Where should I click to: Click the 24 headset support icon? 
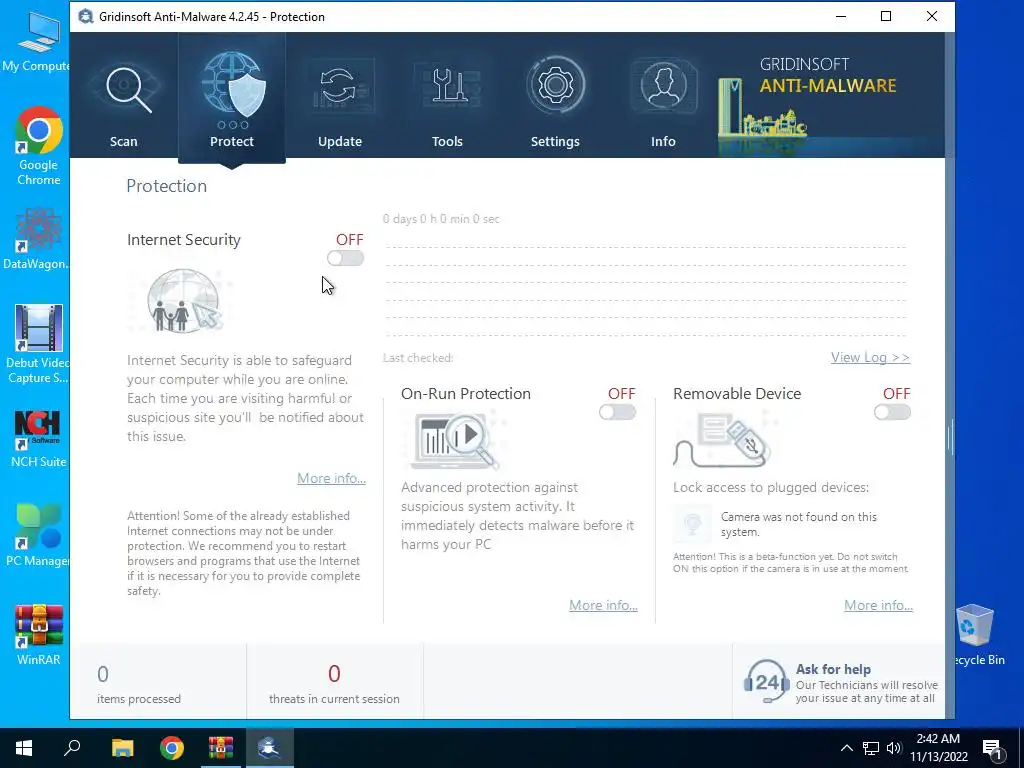[766, 681]
